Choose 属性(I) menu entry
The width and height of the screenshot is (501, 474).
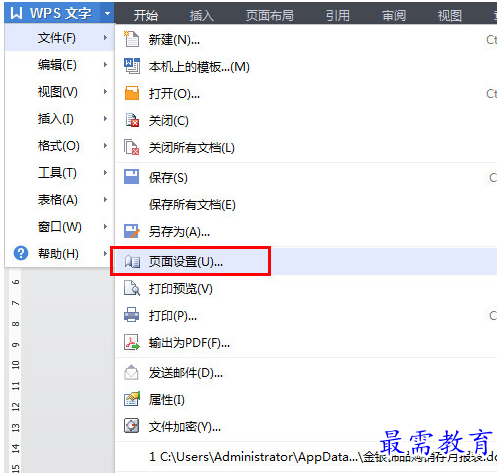[x=306, y=399]
